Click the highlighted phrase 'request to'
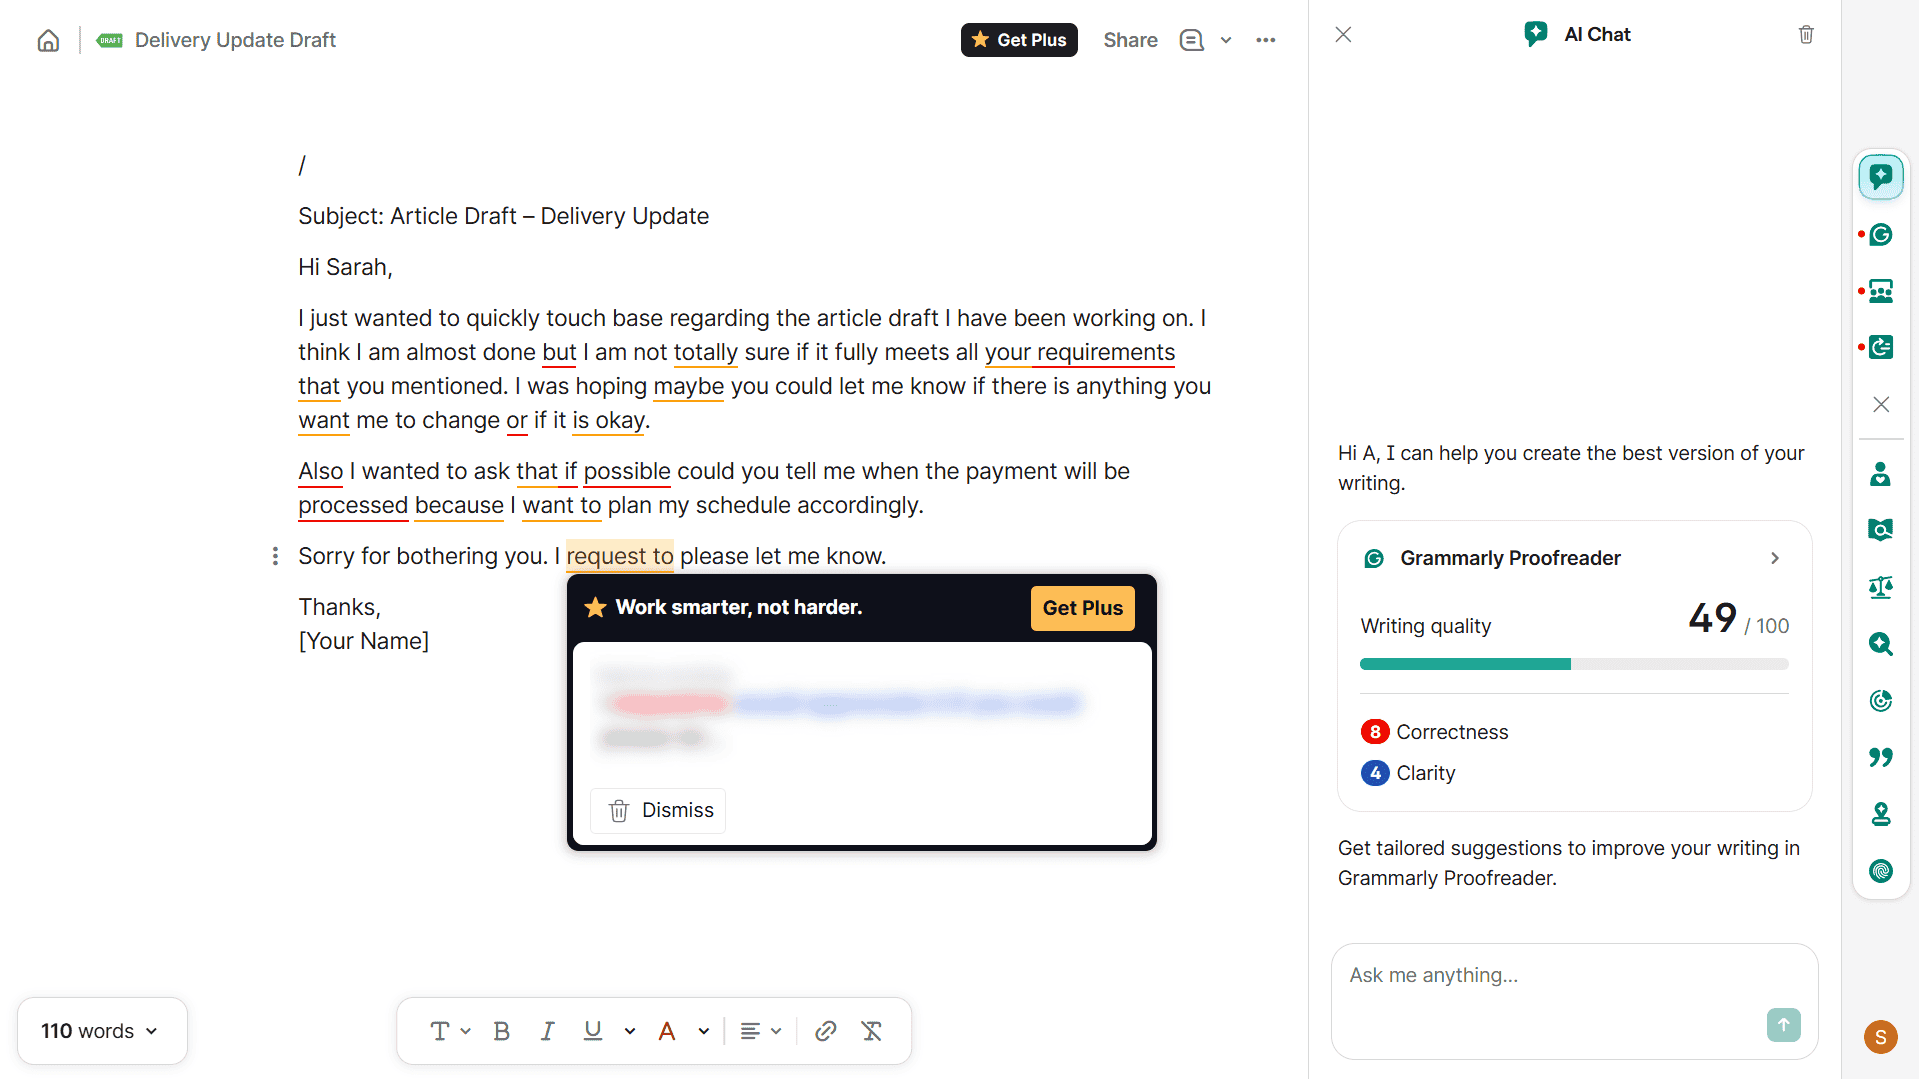The height and width of the screenshot is (1079, 1919). (620, 556)
